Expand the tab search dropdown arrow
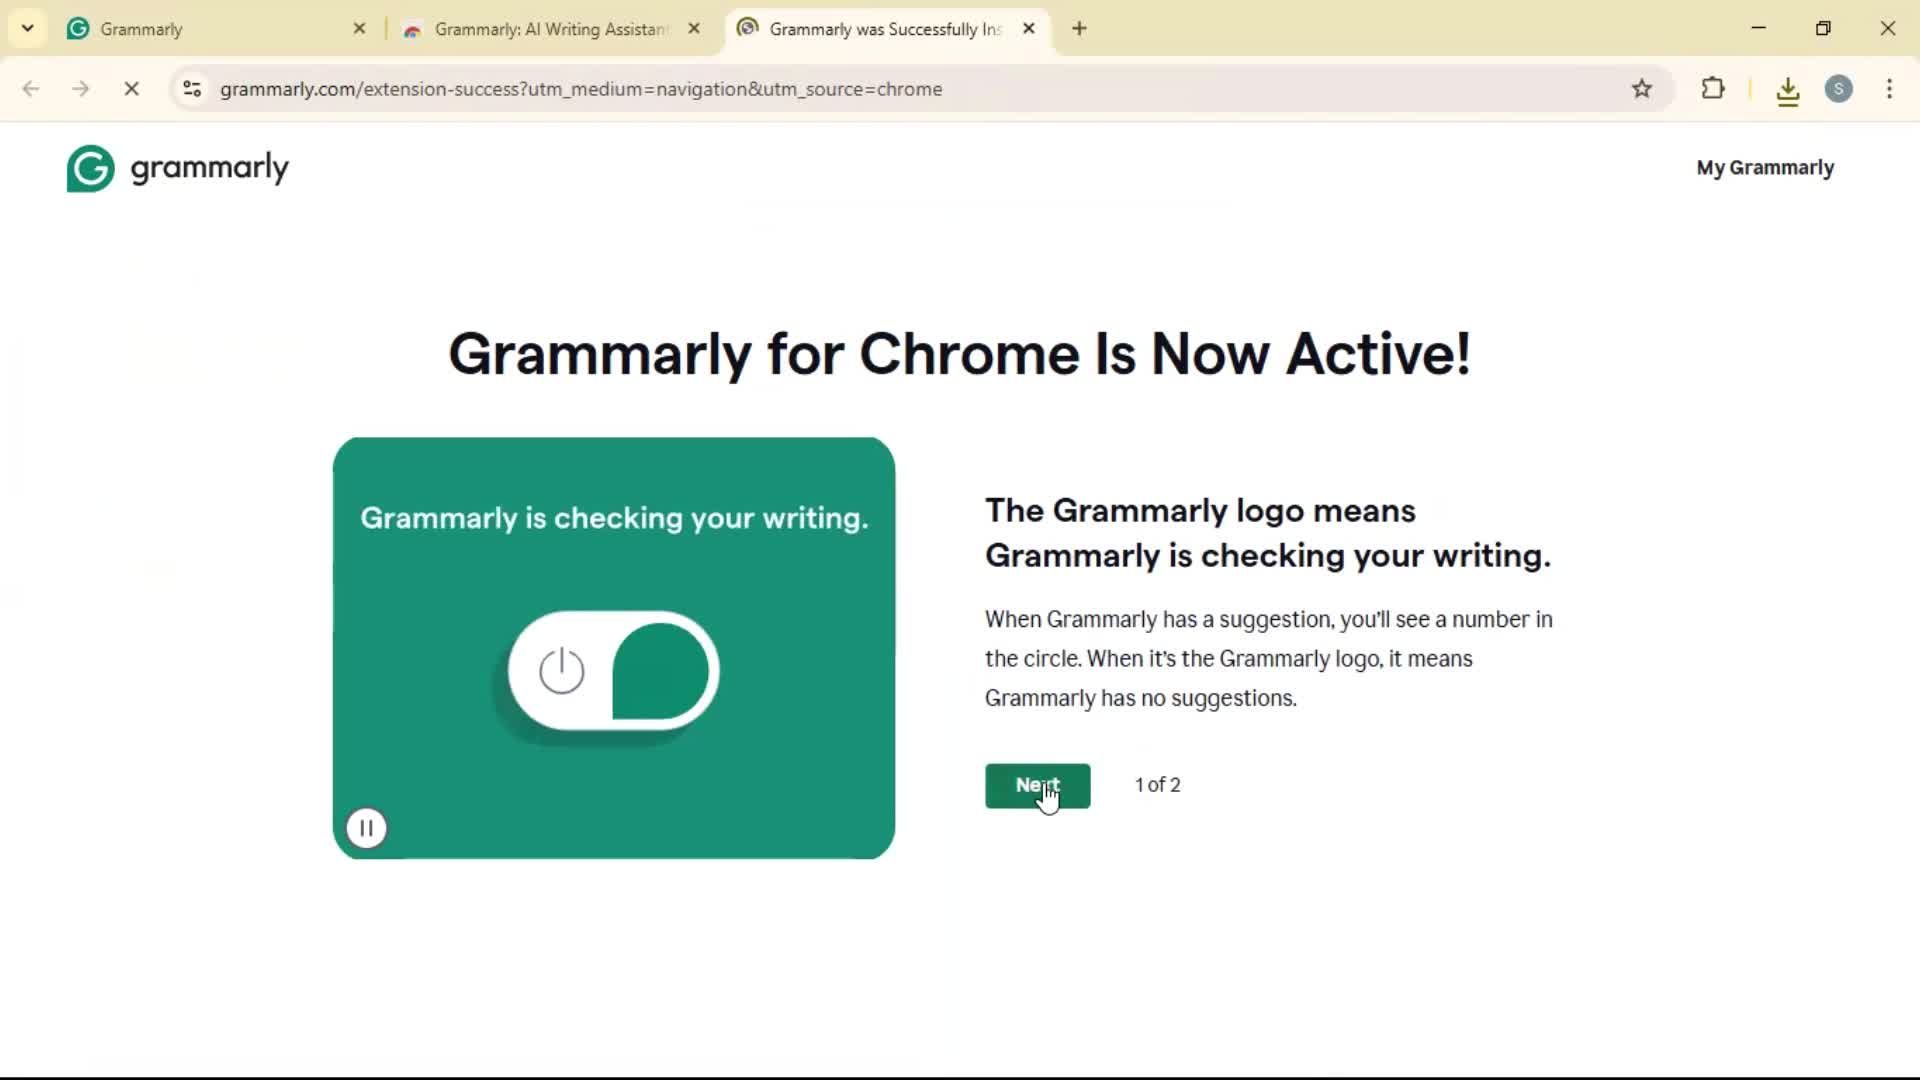This screenshot has height=1080, width=1920. (28, 29)
